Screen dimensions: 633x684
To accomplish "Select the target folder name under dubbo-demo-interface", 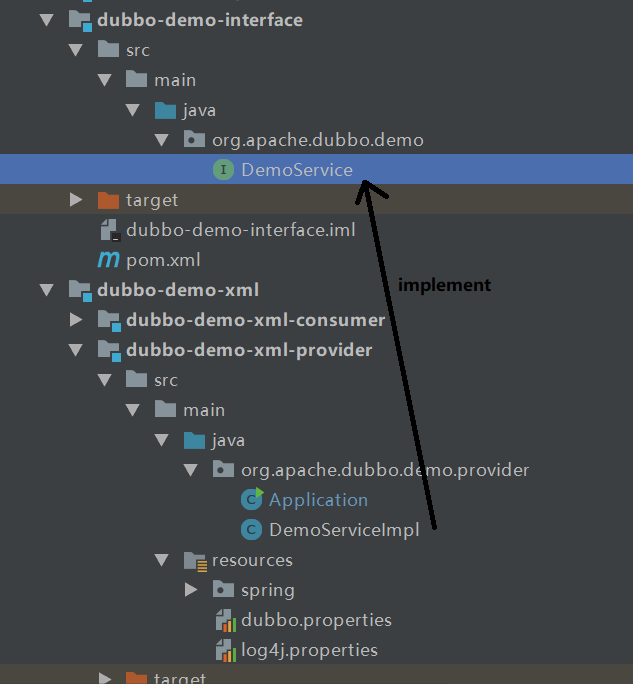I will click(x=152, y=201).
